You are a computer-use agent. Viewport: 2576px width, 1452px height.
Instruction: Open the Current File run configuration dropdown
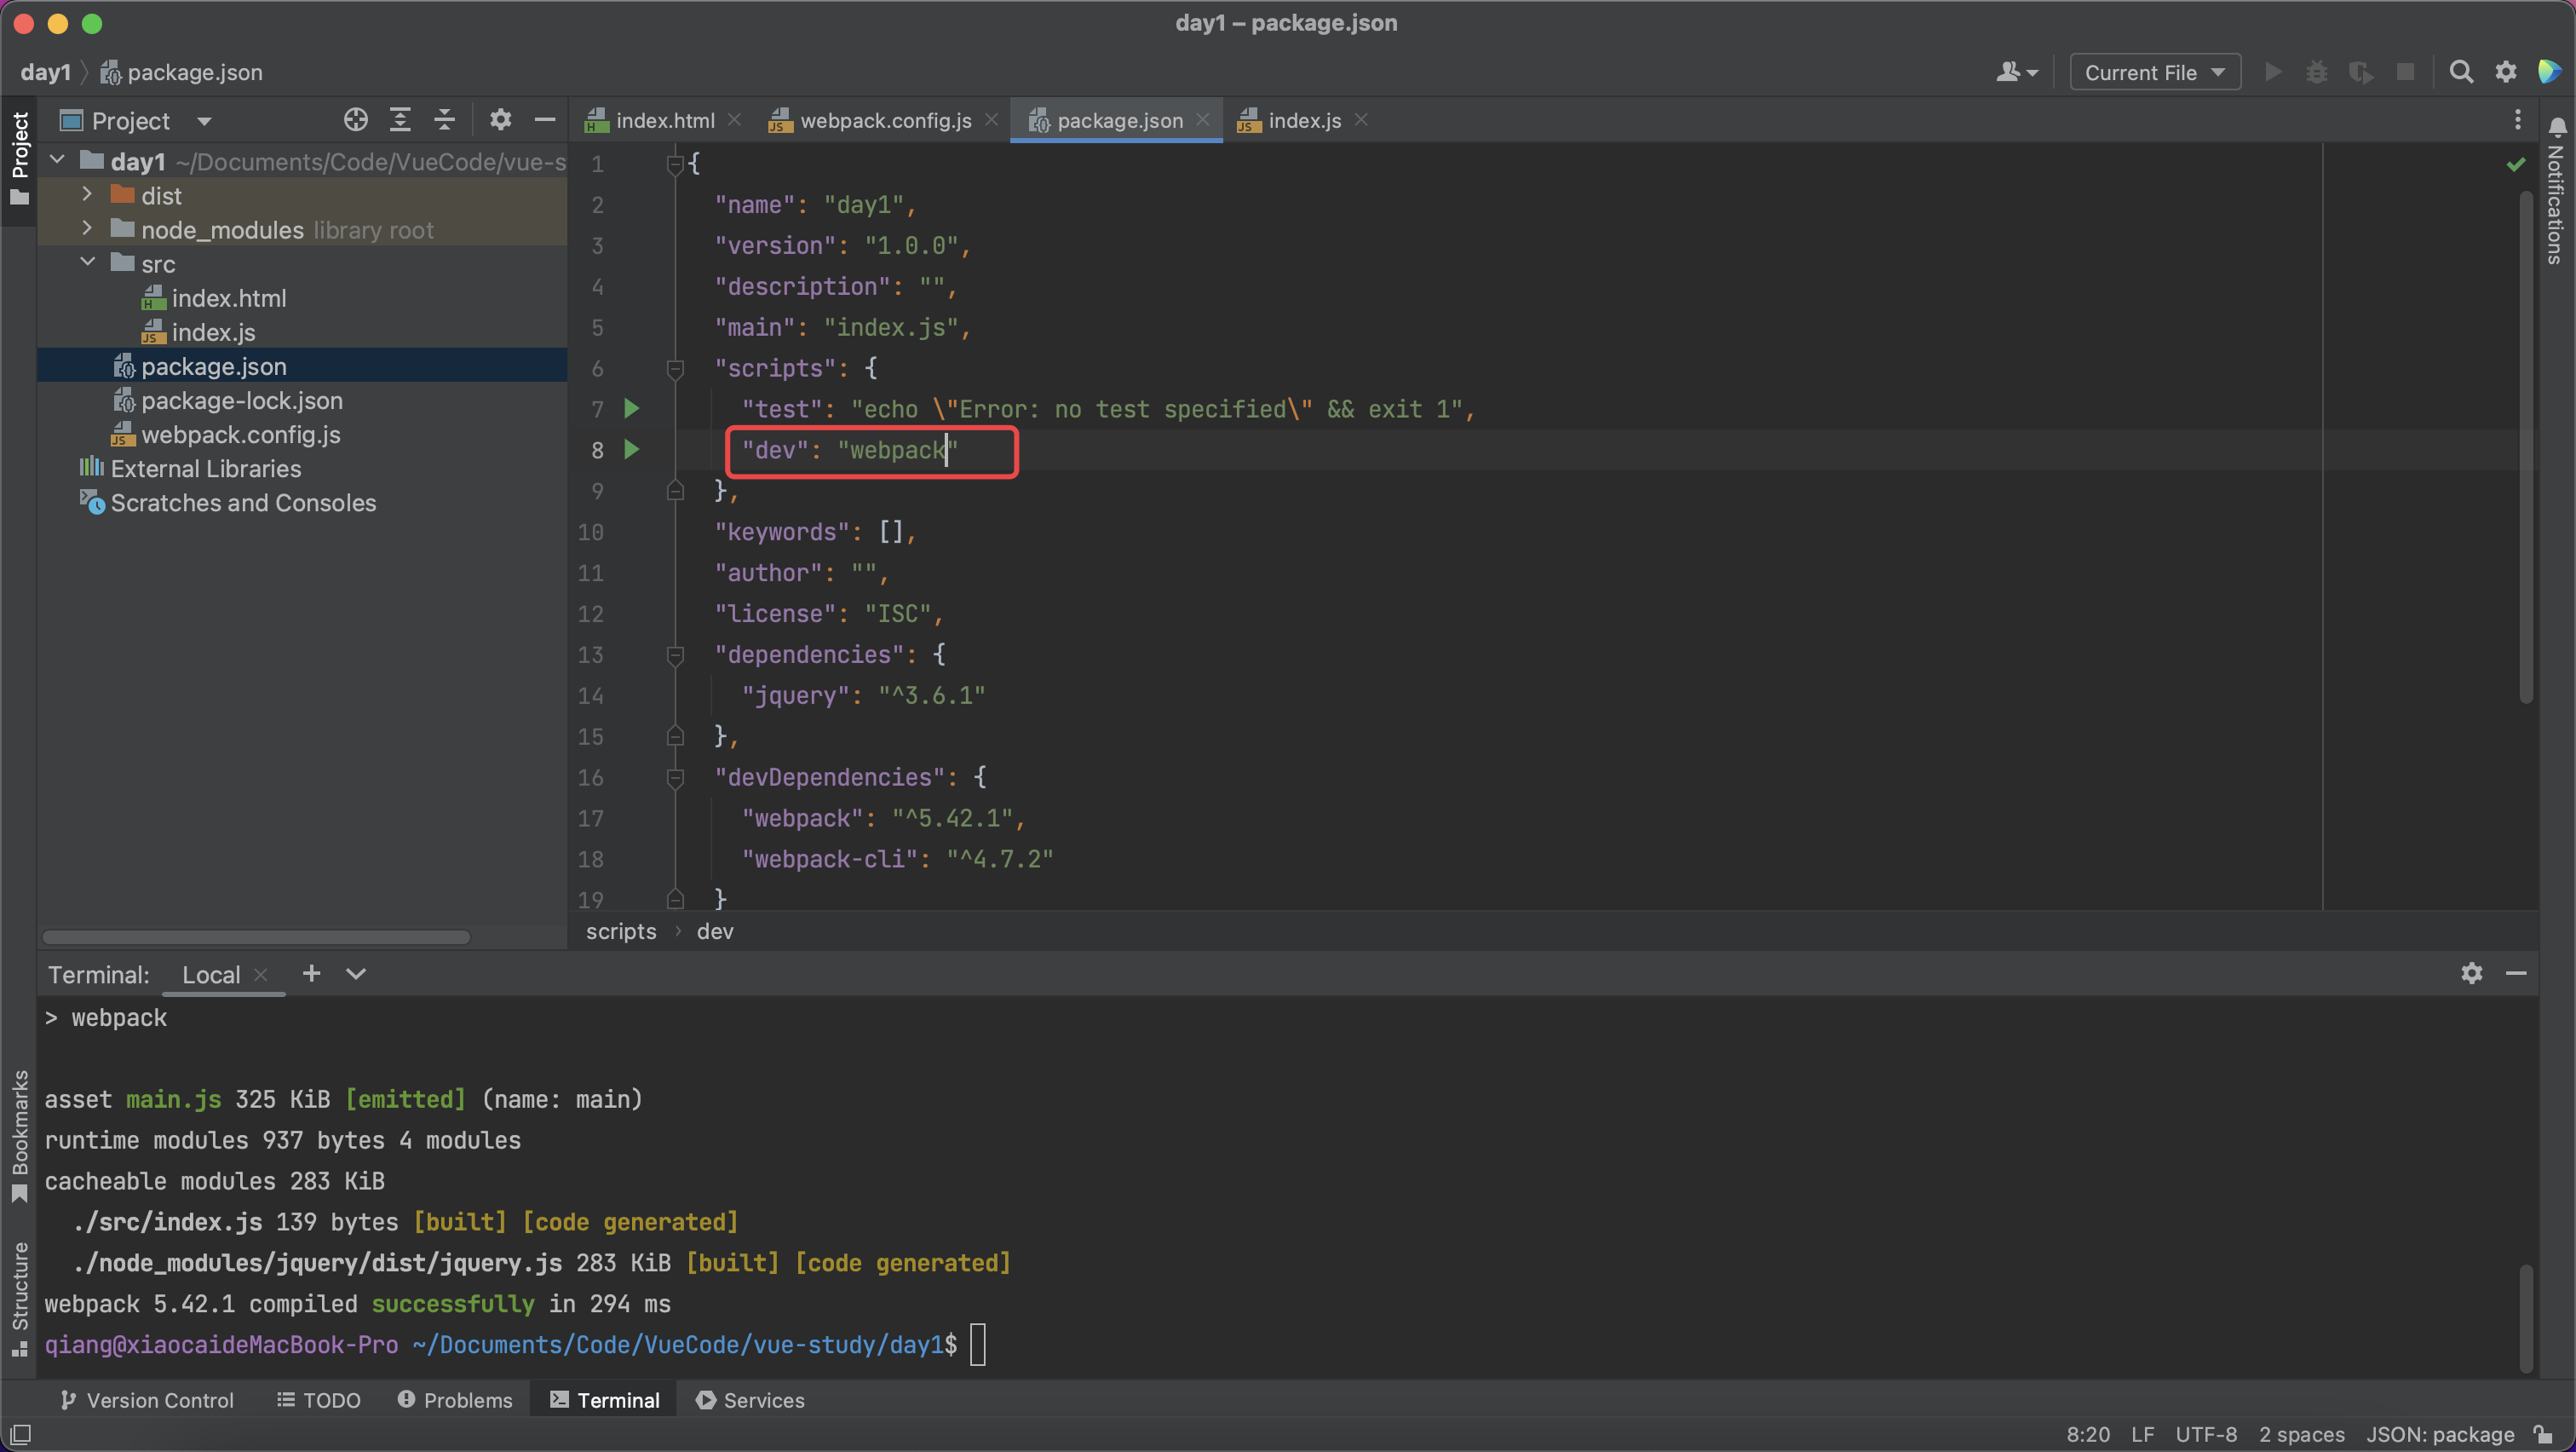(x=2154, y=72)
